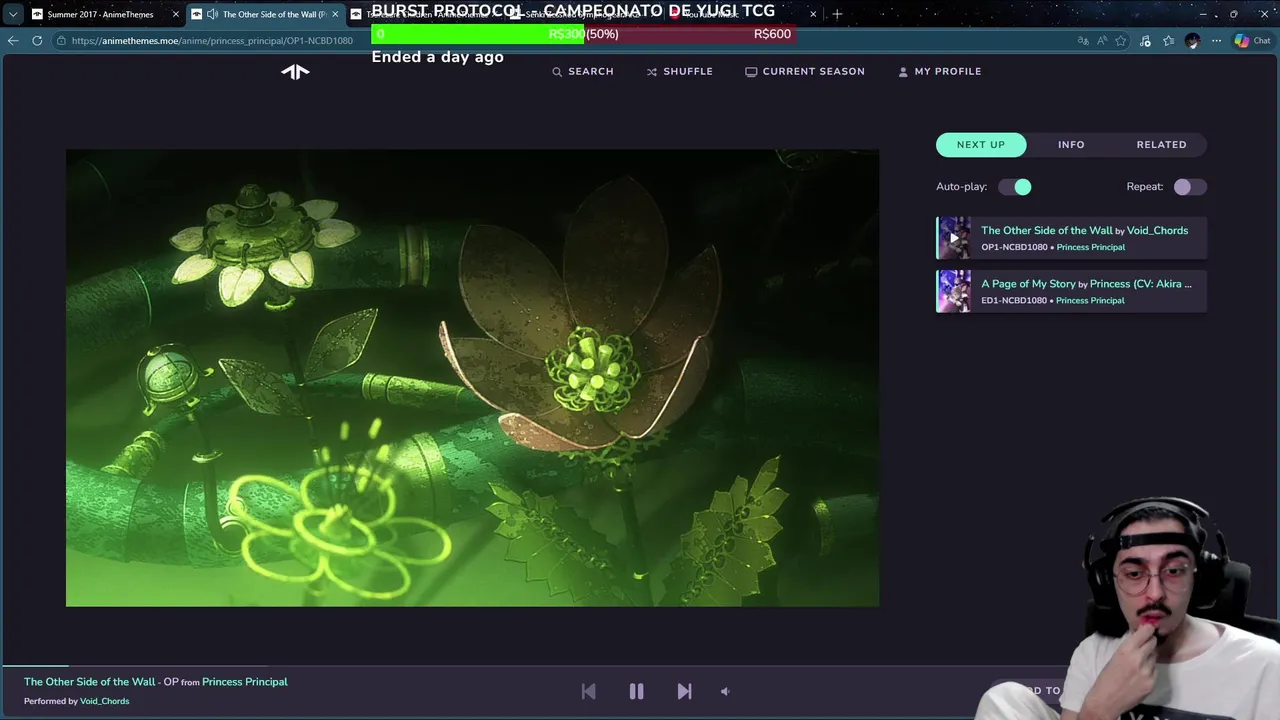Select A Page of My Story playlist entry
The width and height of the screenshot is (1280, 720).
click(x=1071, y=291)
